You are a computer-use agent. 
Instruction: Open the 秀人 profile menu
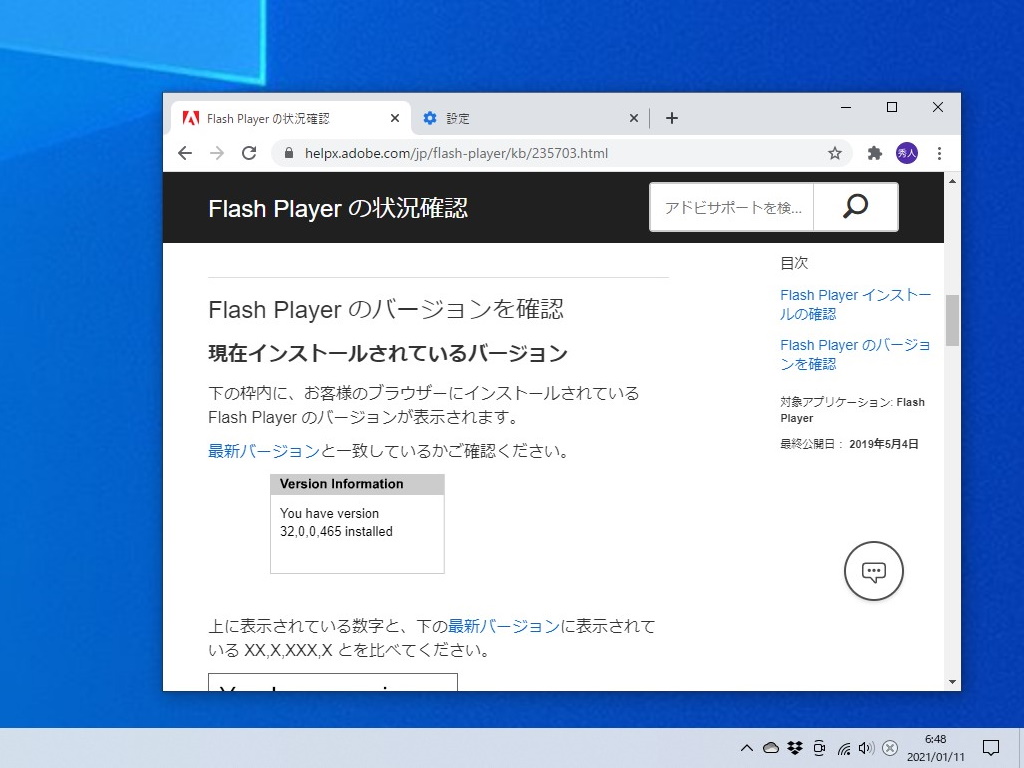906,153
